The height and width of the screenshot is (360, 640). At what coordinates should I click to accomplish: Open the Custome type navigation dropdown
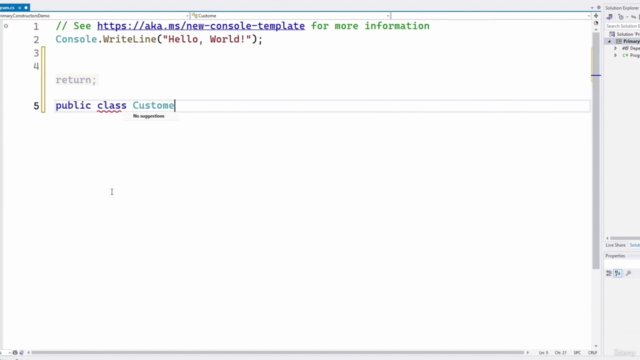[x=290, y=16]
